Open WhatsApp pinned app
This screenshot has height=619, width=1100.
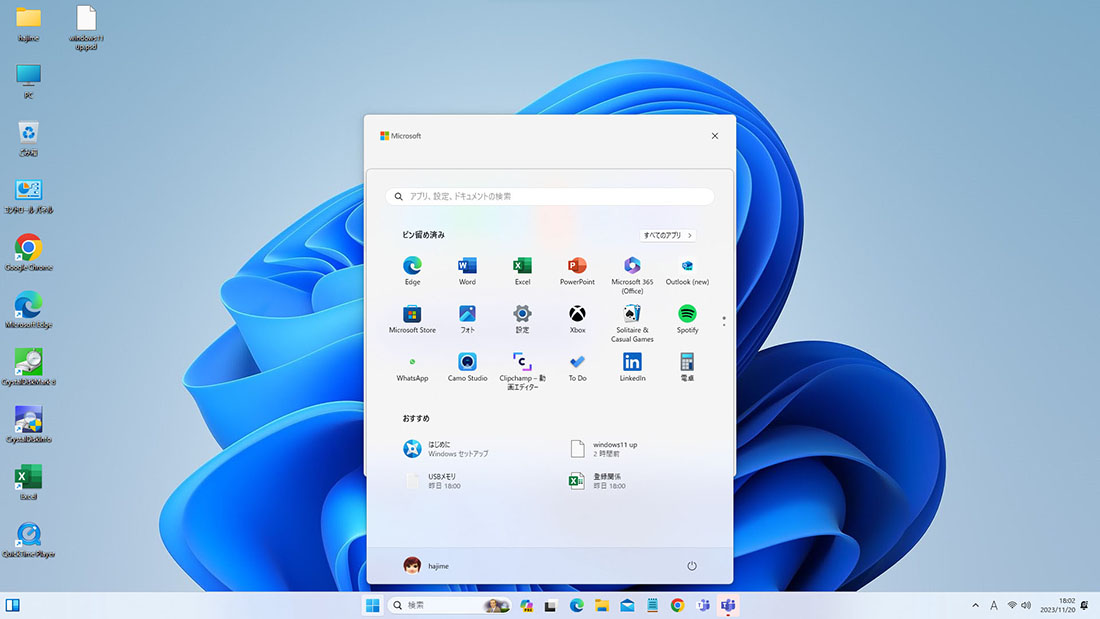click(x=412, y=362)
